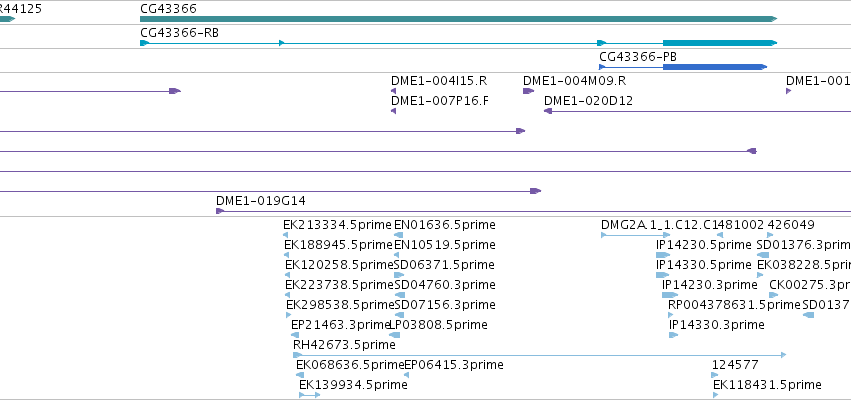Click the CG43366-RB transcript label
Viewport: 851px width, 400px height.
click(x=179, y=33)
